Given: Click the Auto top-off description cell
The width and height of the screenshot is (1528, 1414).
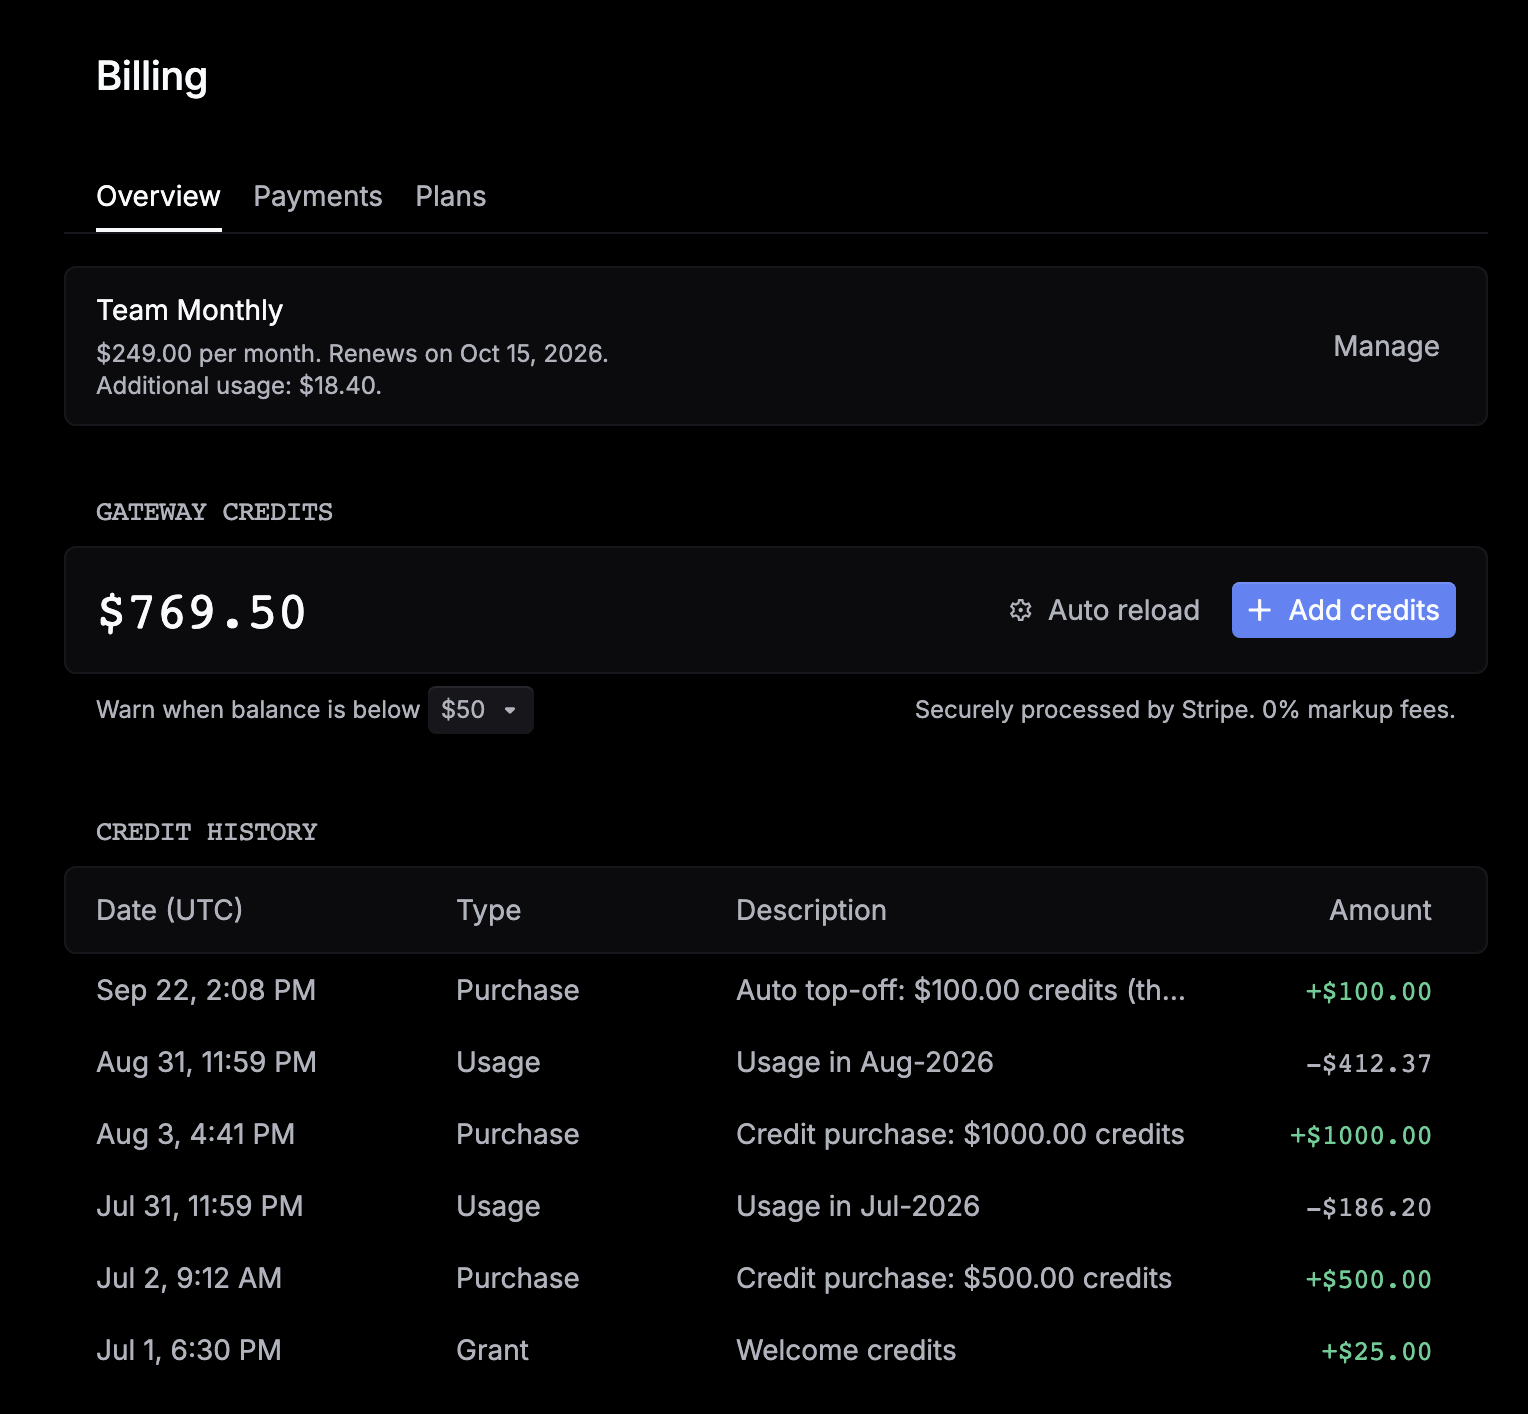Looking at the screenshot, I should coord(961,990).
